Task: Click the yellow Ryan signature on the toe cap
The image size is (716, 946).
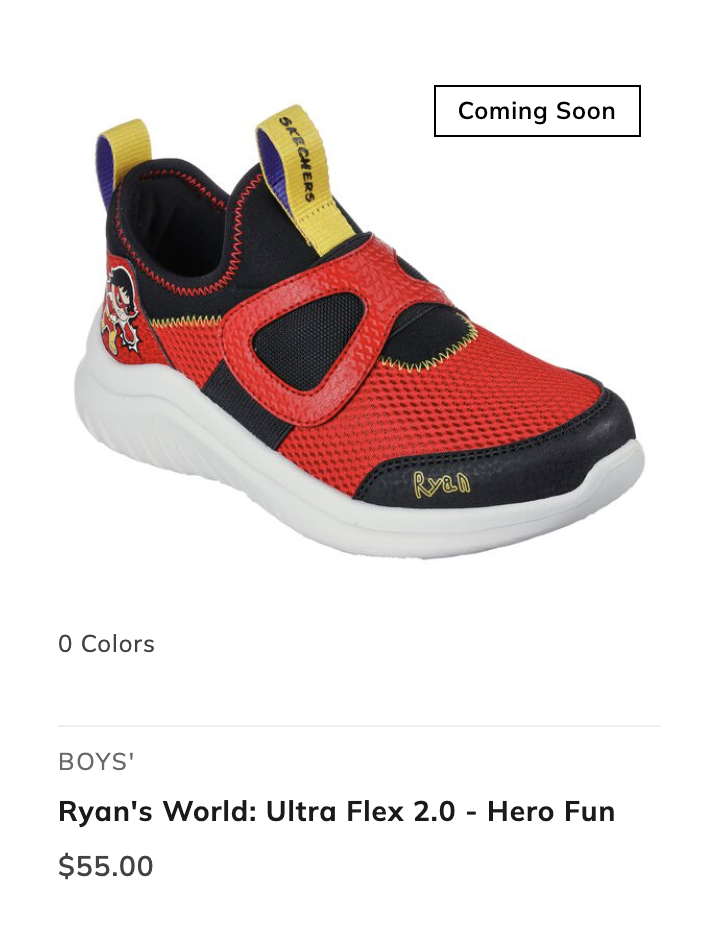Action: point(442,484)
